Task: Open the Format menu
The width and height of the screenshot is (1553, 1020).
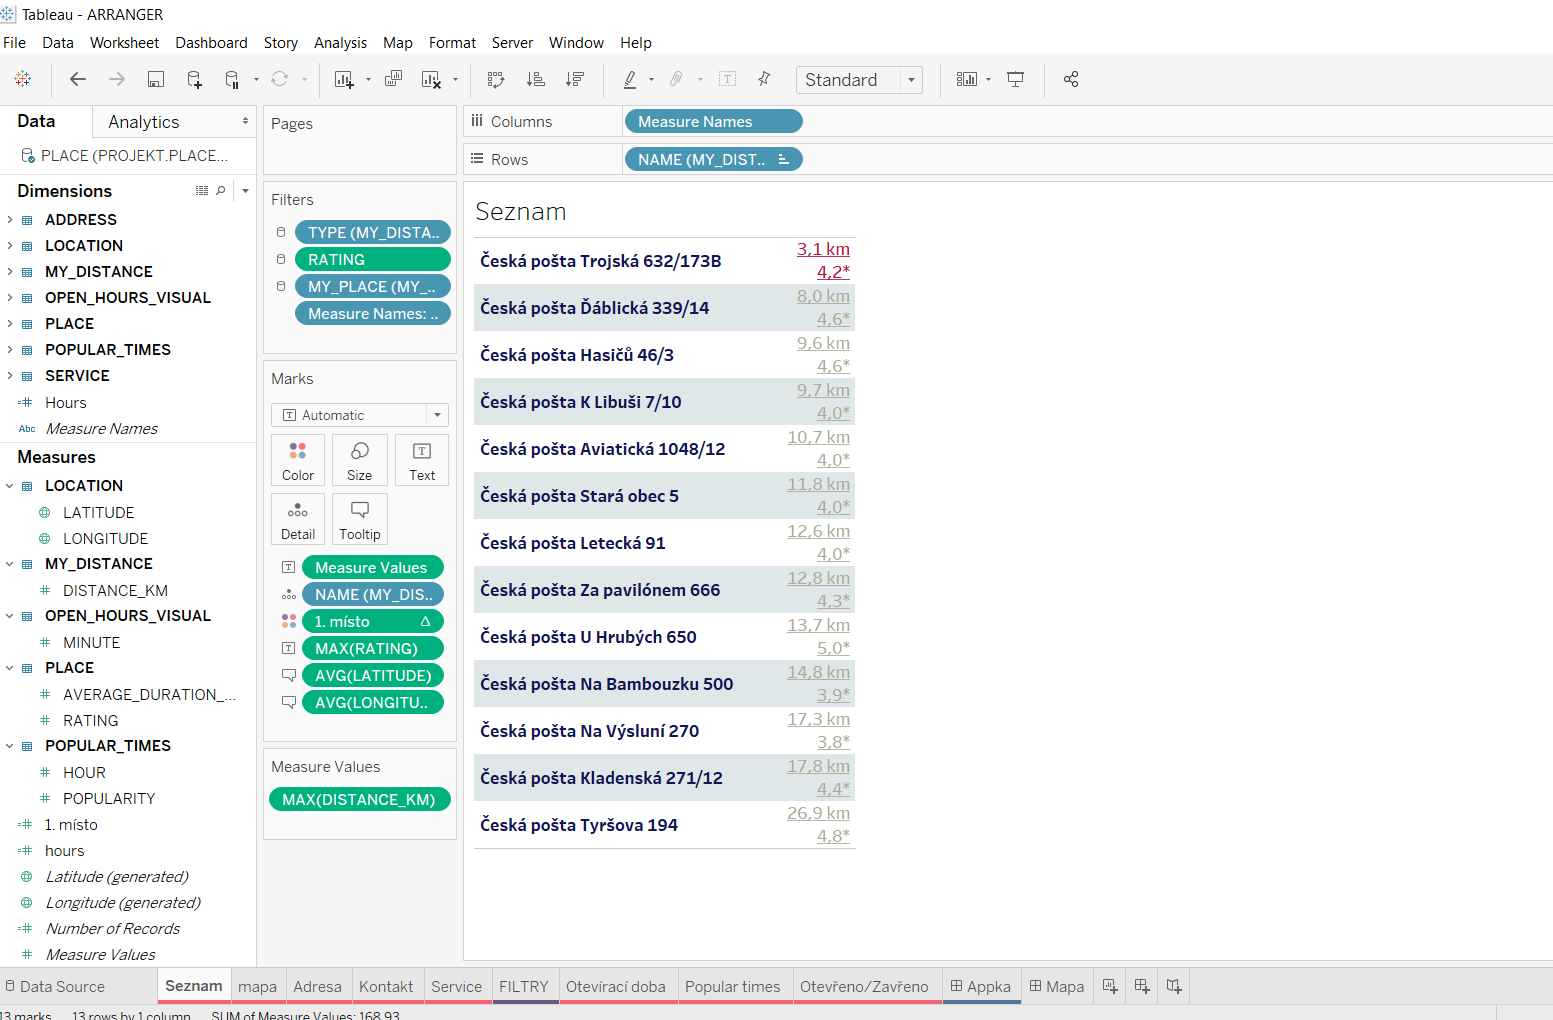Action: point(452,43)
